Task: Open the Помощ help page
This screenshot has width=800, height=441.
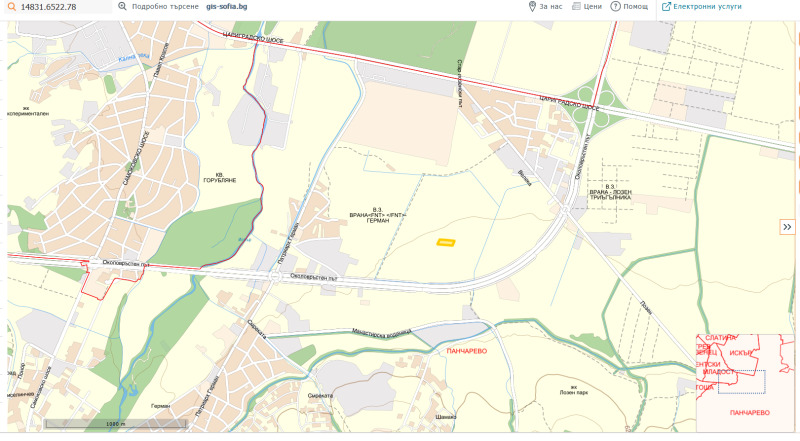Action: 636,7
